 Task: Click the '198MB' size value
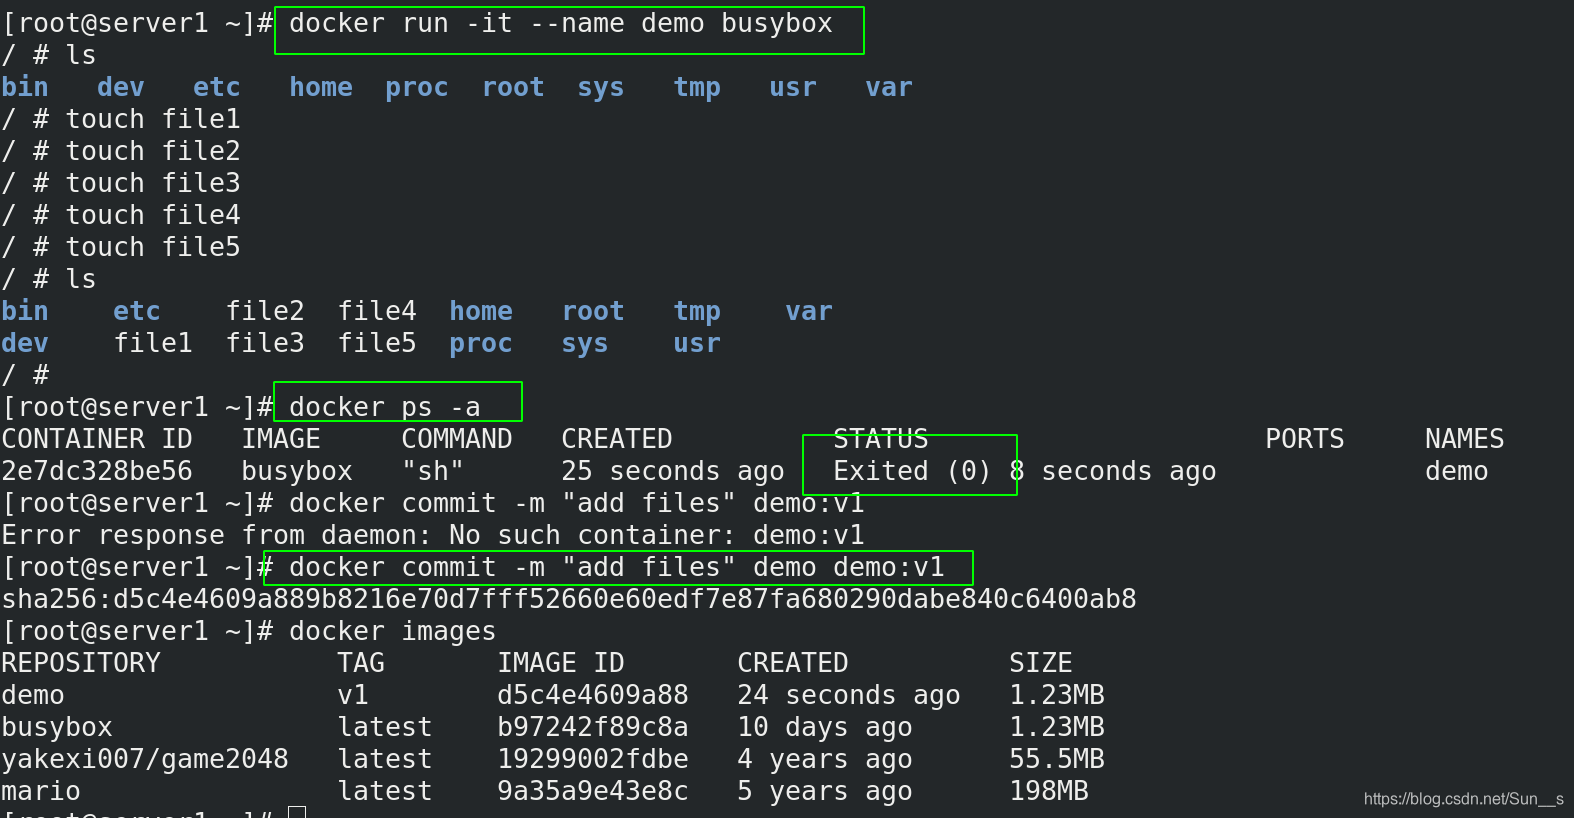(1049, 791)
